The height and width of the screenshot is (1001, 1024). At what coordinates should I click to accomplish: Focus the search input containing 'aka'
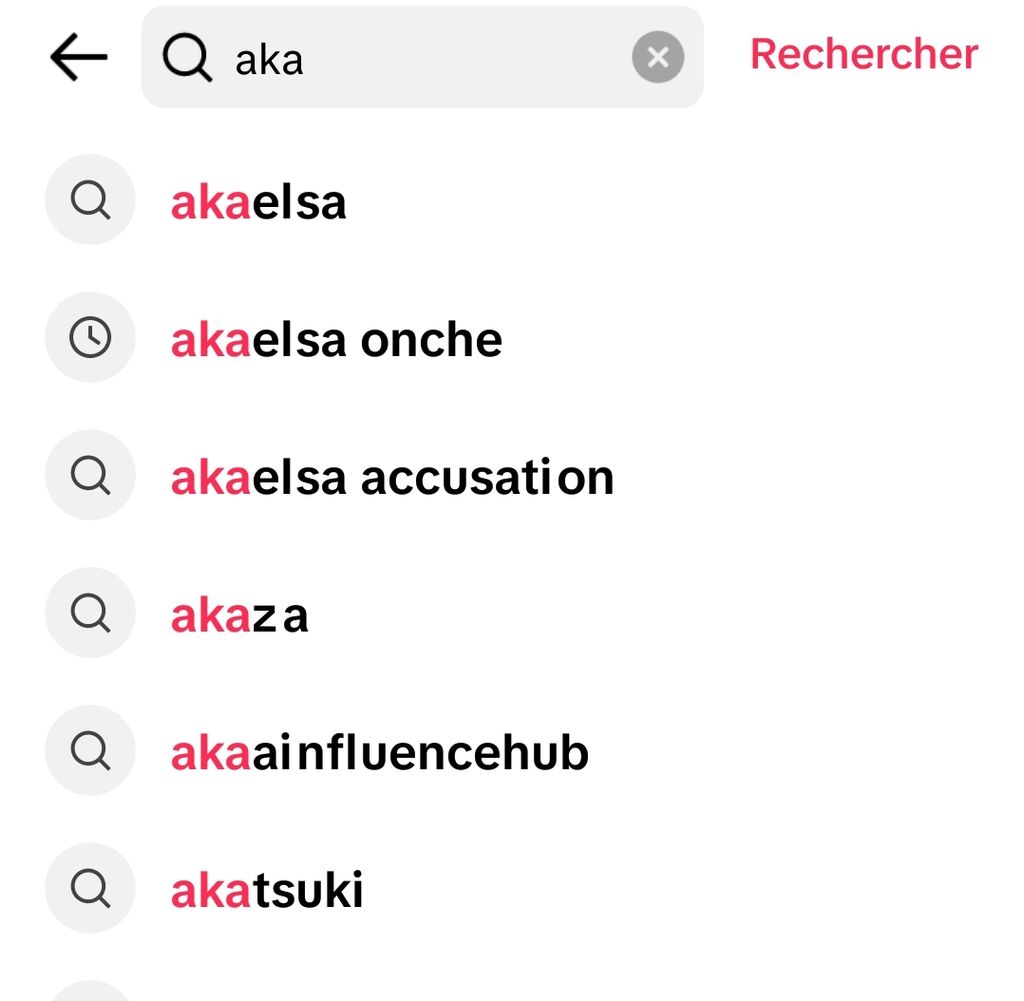coord(420,58)
